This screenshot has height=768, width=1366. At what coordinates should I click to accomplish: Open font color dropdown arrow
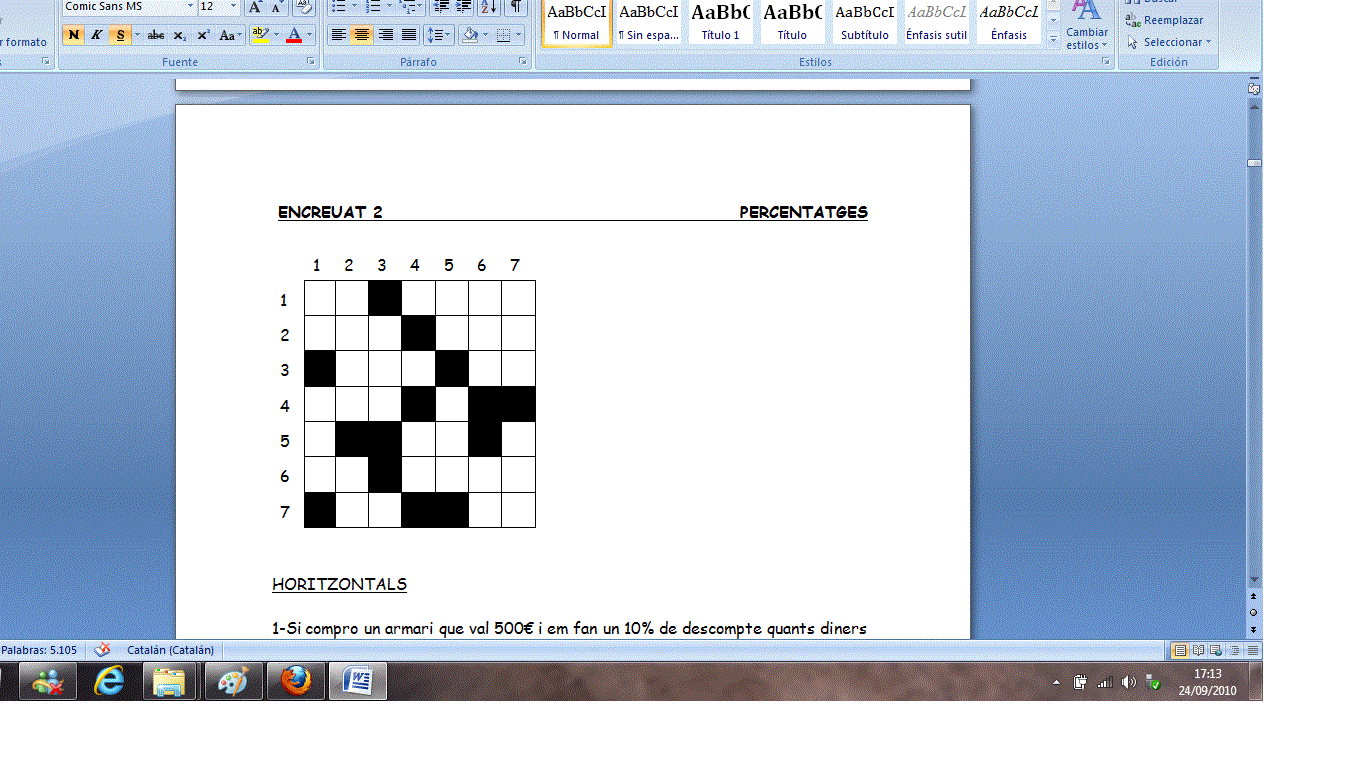click(309, 35)
